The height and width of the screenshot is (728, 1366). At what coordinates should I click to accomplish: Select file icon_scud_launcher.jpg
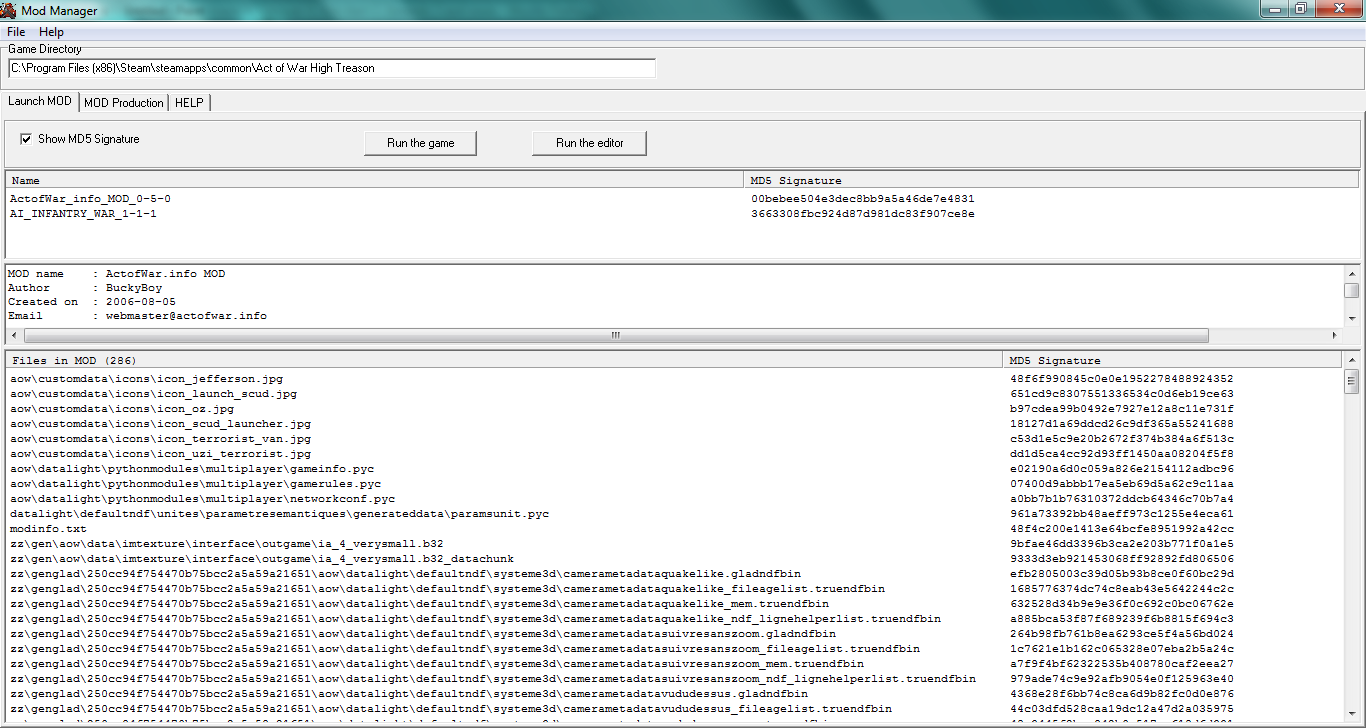(160, 424)
